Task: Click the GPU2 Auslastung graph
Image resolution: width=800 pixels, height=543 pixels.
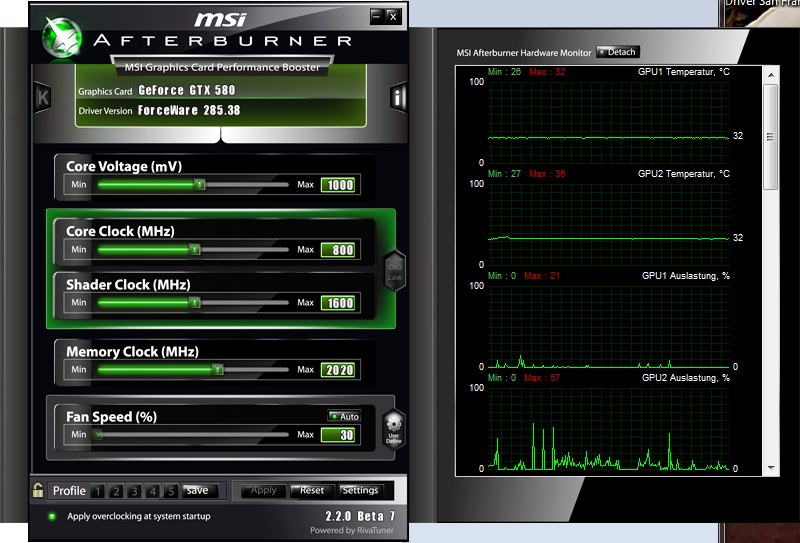Action: point(609,429)
